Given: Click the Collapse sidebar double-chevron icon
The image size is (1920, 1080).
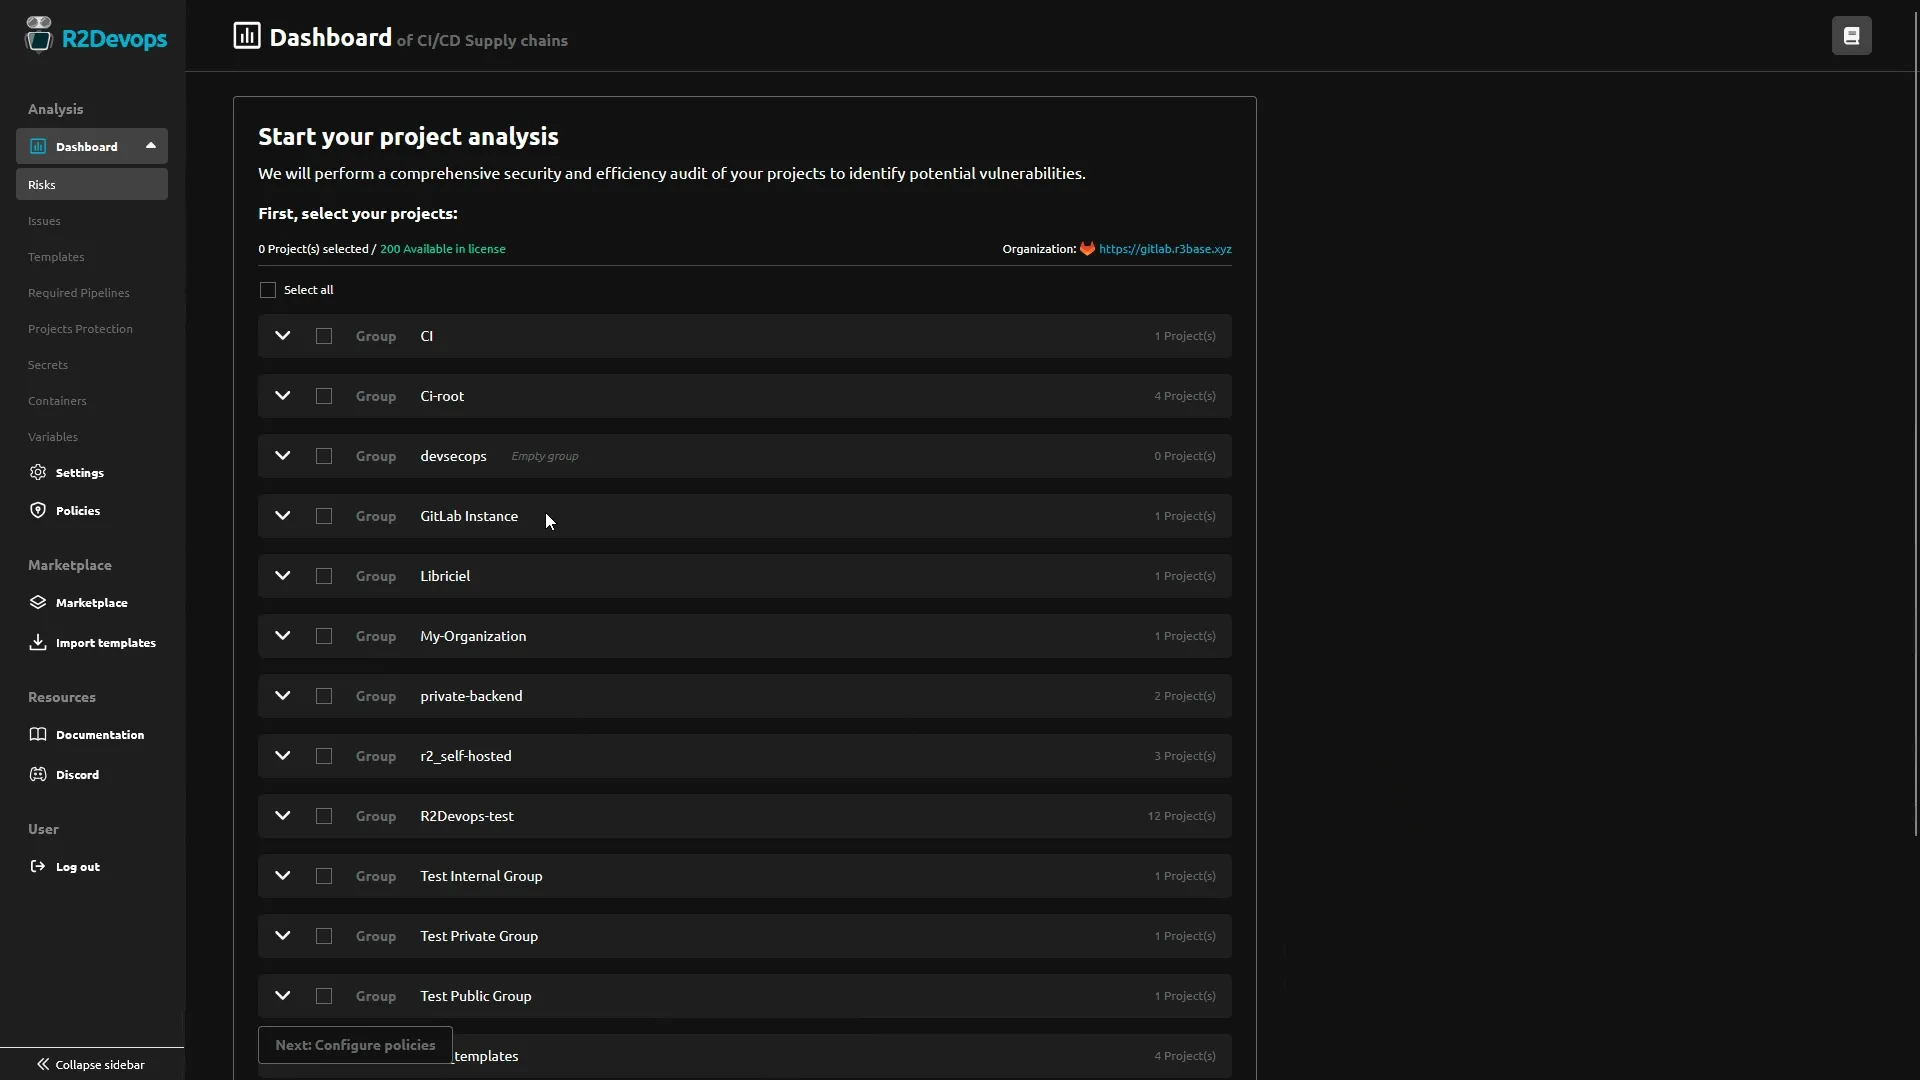Looking at the screenshot, I should (x=43, y=1064).
